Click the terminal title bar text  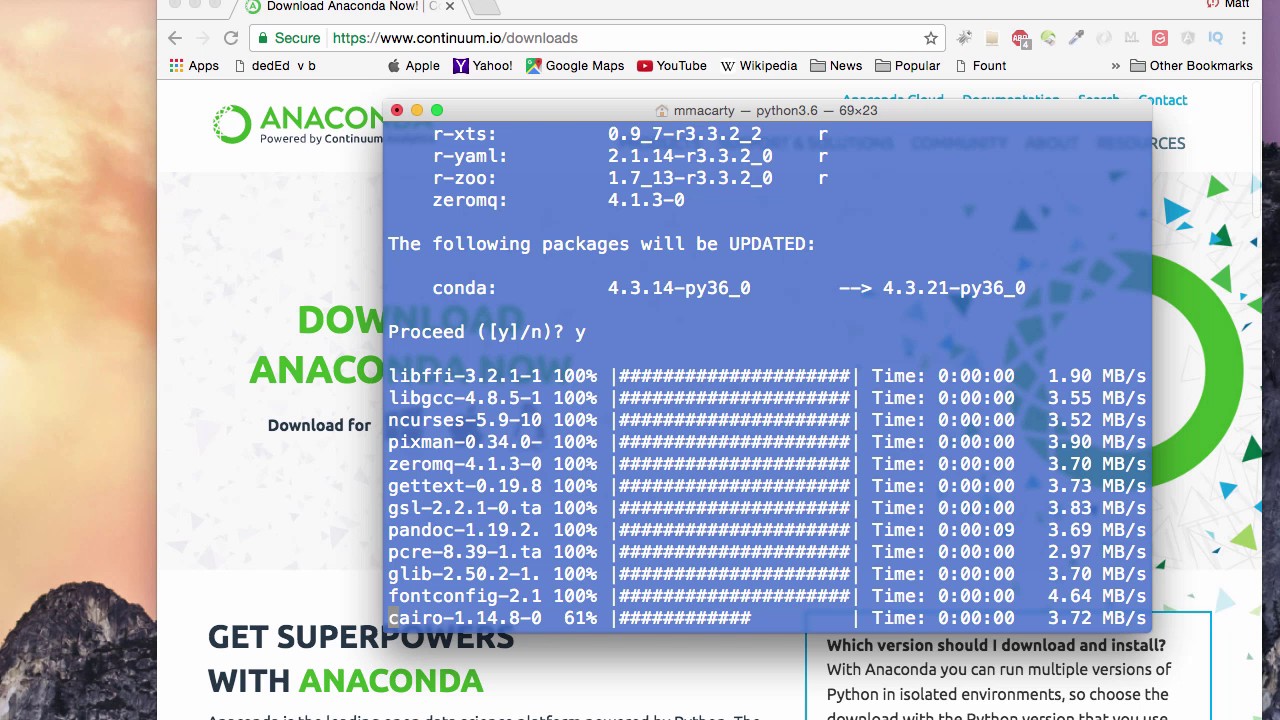point(775,111)
